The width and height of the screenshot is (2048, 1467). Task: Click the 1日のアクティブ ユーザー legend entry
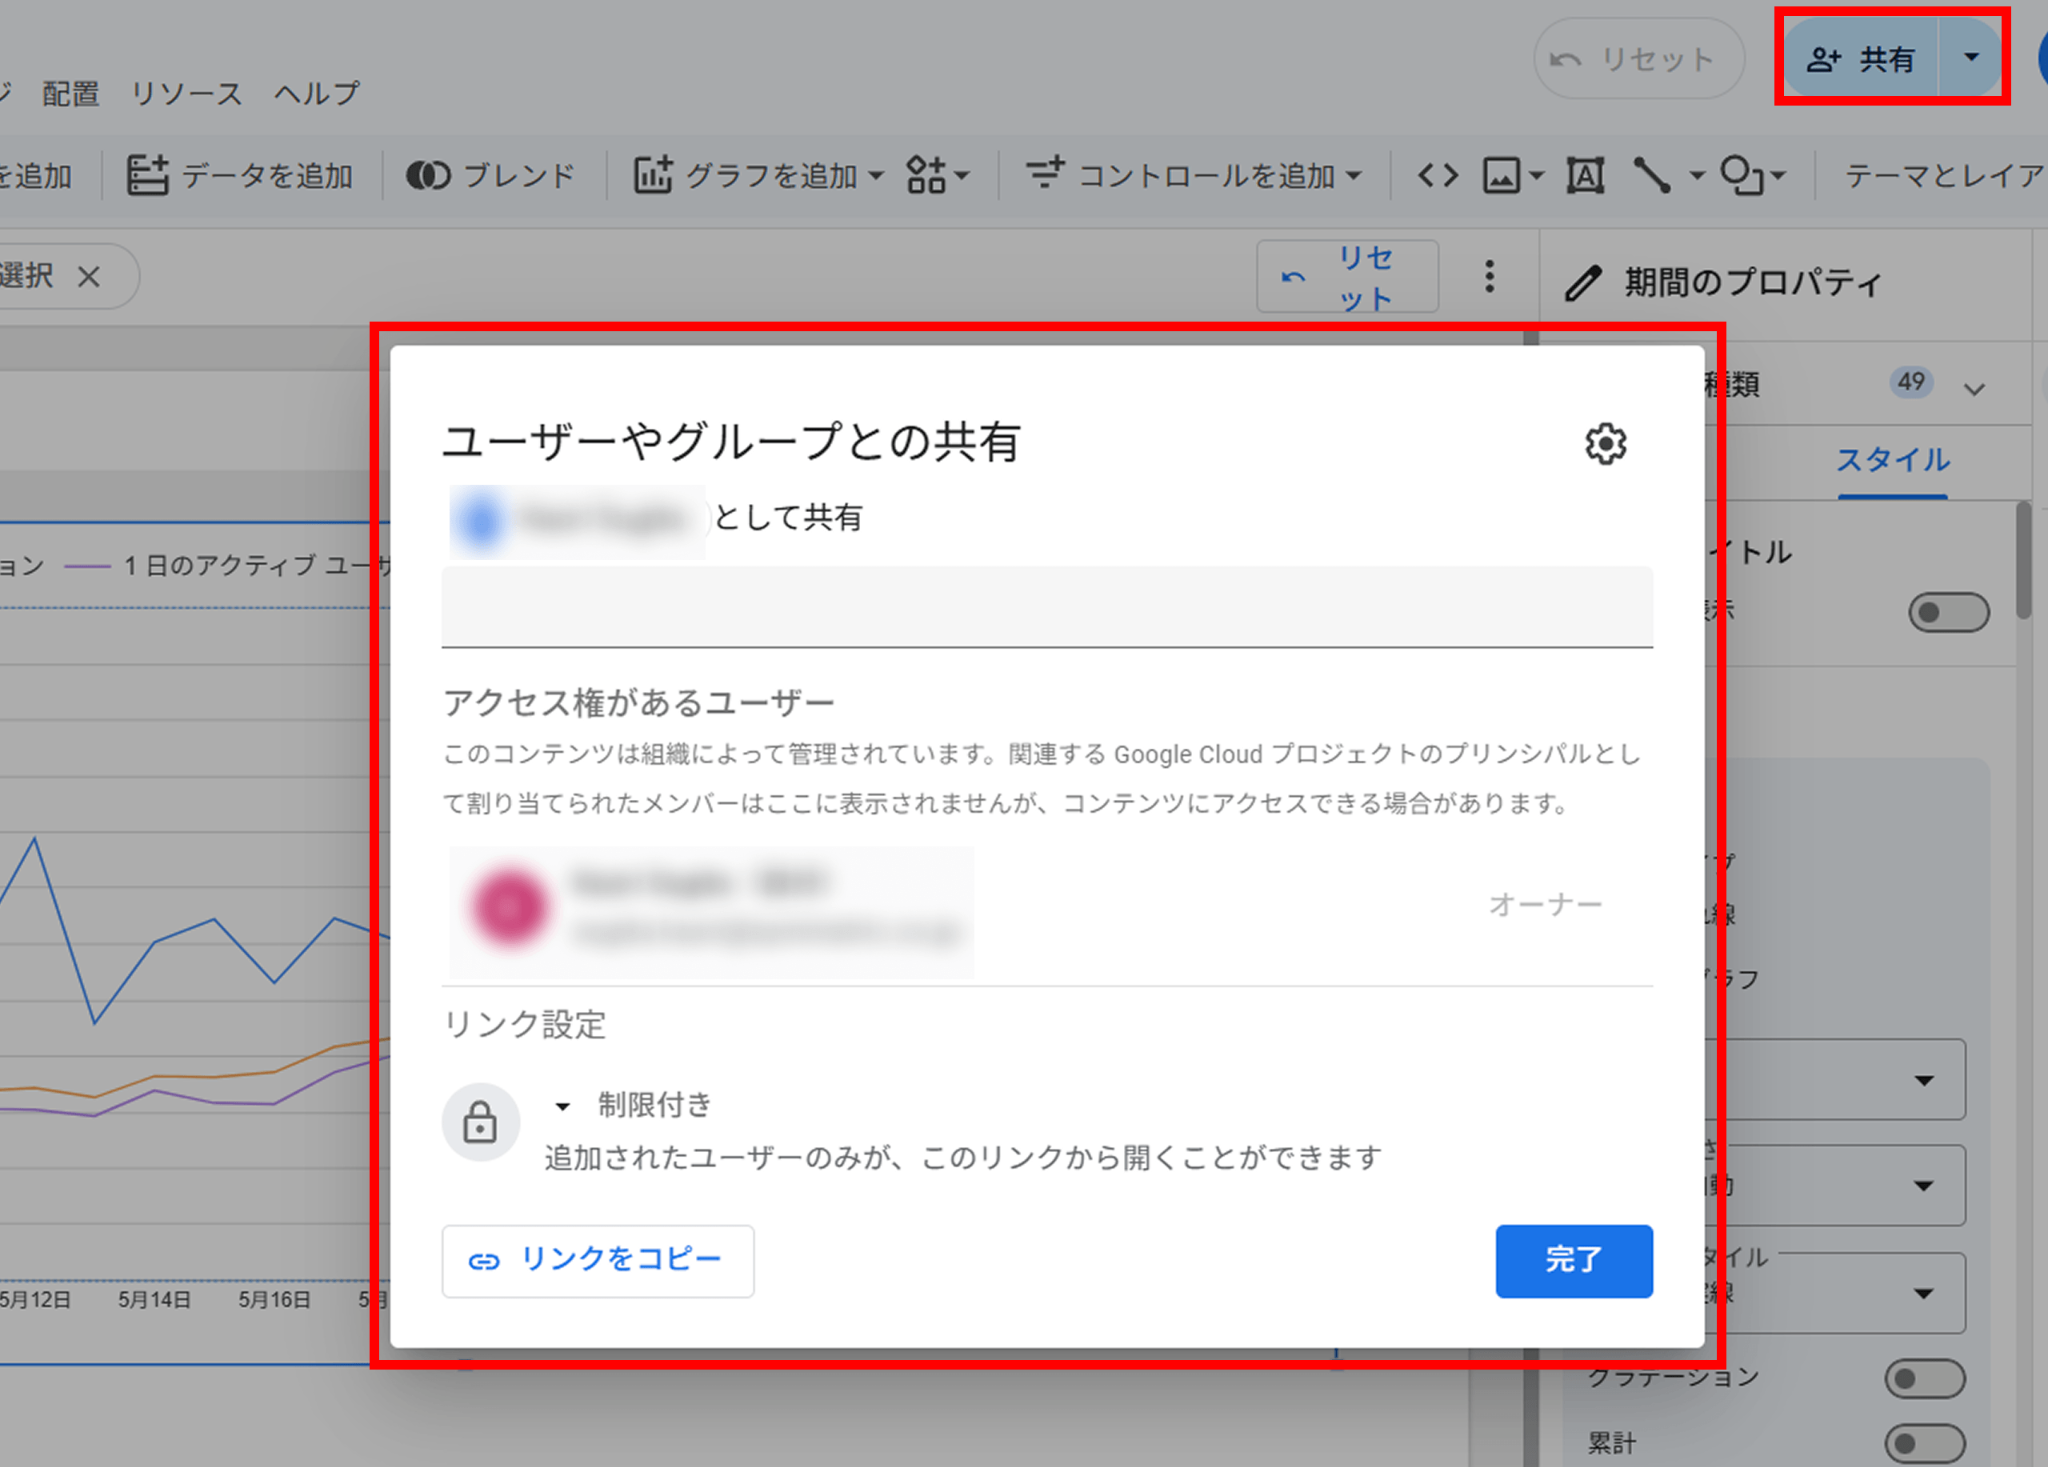tap(228, 566)
